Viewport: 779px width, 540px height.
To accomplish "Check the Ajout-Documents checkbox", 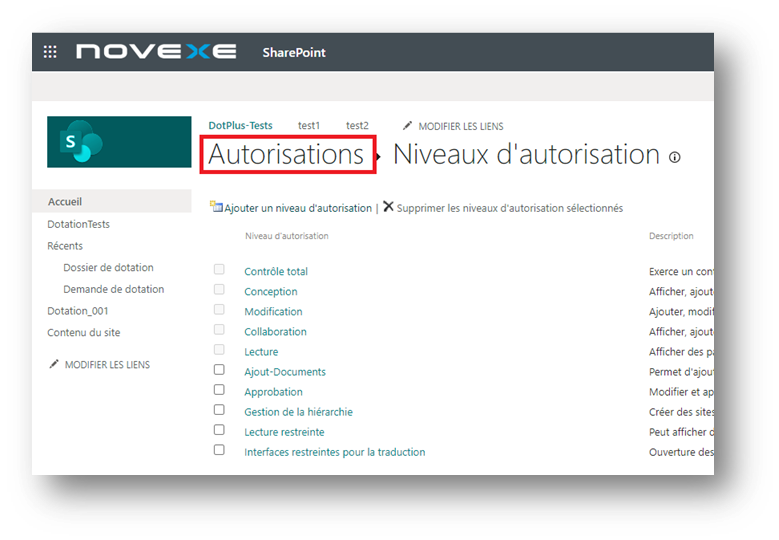I will click(x=219, y=370).
